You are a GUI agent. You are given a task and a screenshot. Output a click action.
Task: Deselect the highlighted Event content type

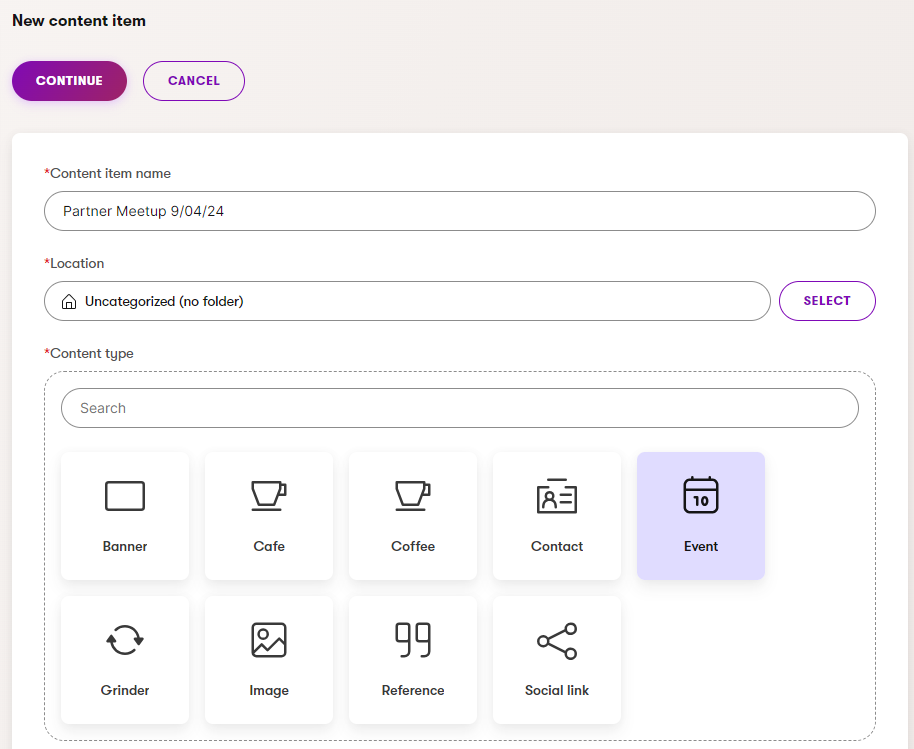pos(700,515)
